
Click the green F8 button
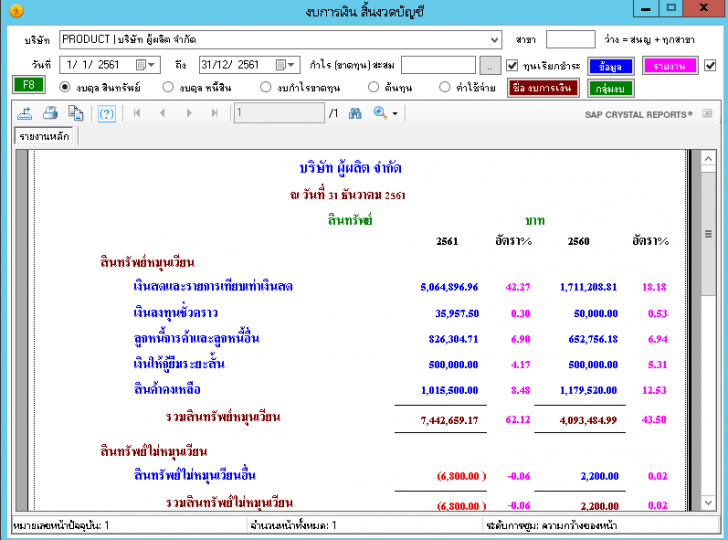[x=28, y=85]
